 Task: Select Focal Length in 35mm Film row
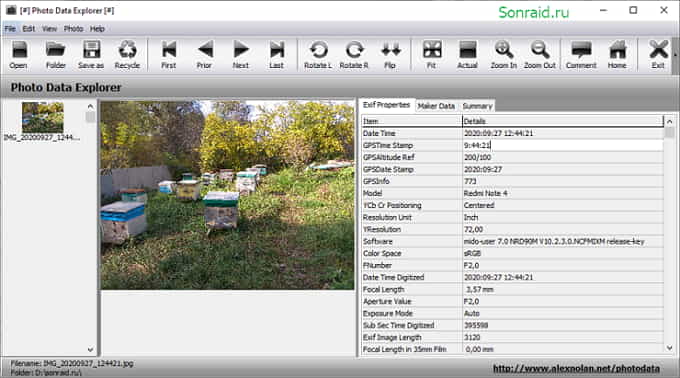tap(512, 349)
